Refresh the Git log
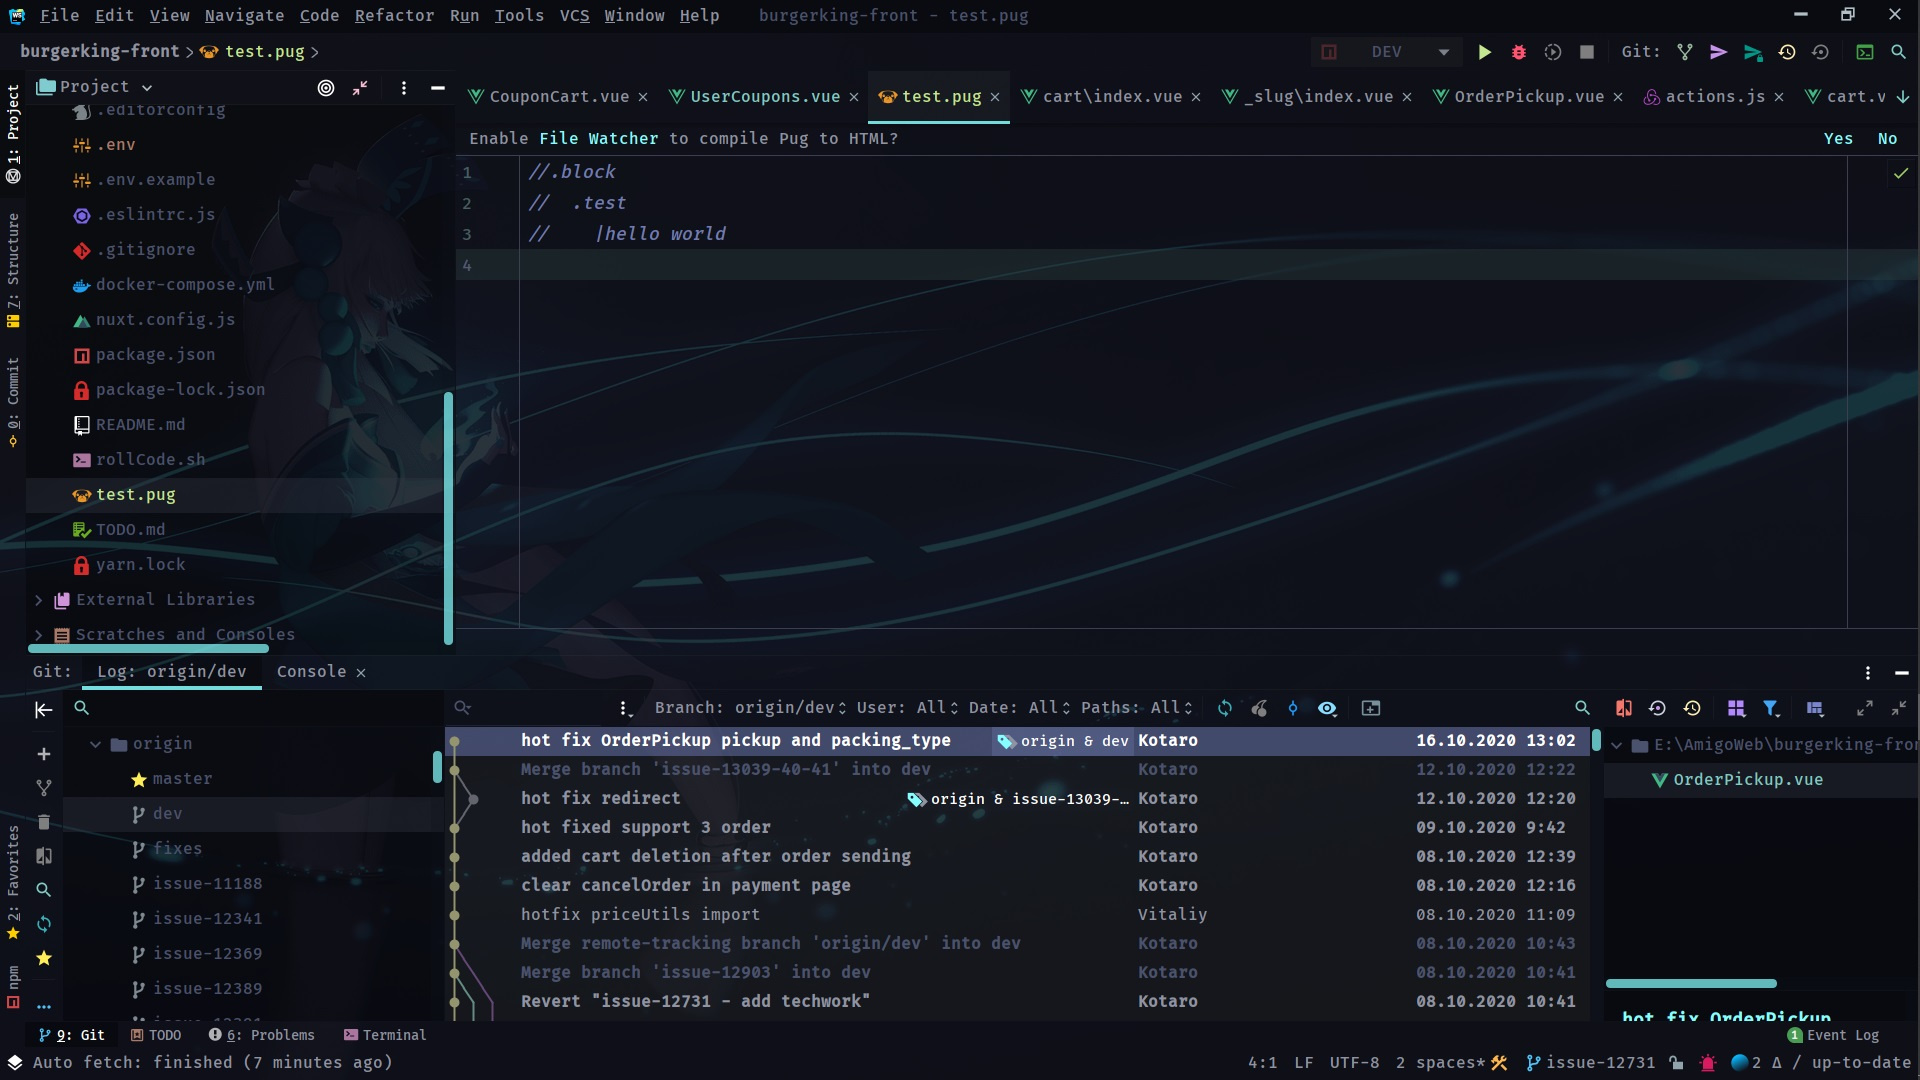The width and height of the screenshot is (1920, 1080). point(1225,708)
